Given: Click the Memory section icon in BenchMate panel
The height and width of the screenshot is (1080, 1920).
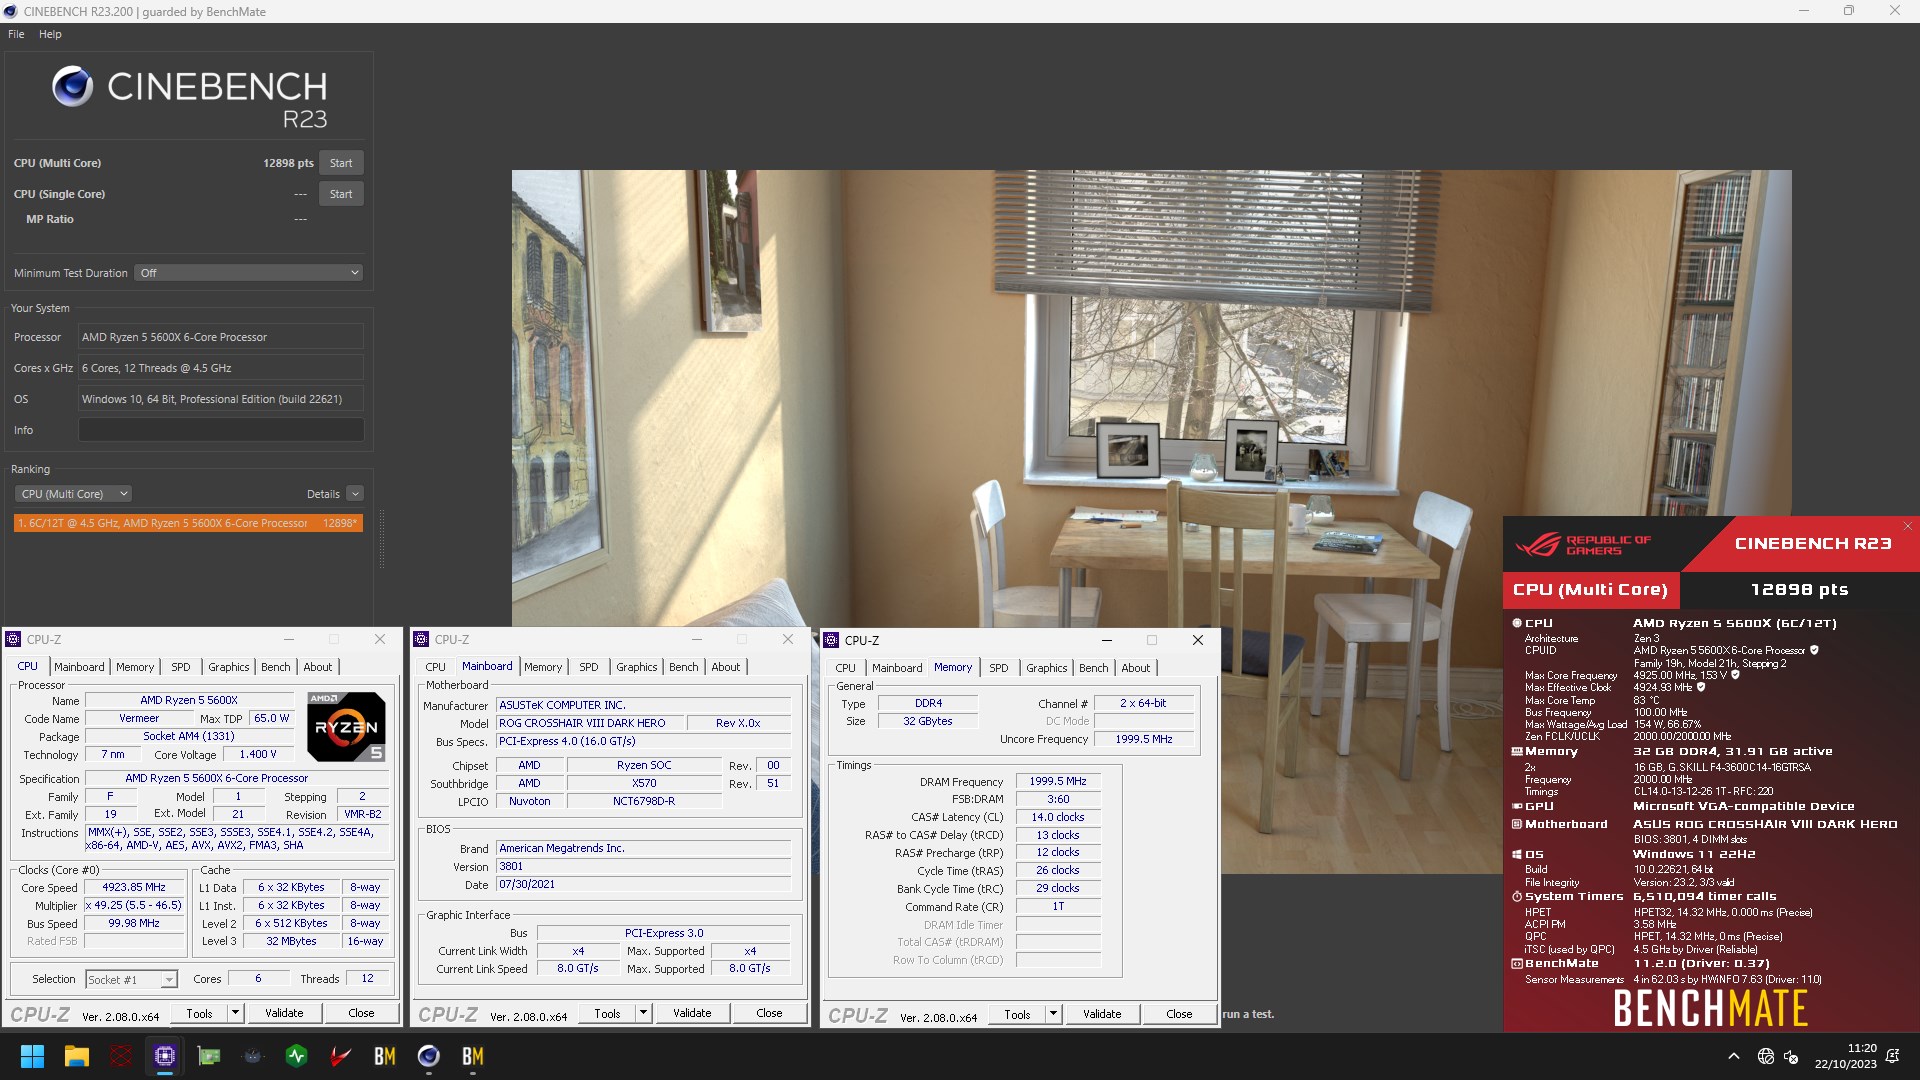Looking at the screenshot, I should pyautogui.click(x=1517, y=751).
